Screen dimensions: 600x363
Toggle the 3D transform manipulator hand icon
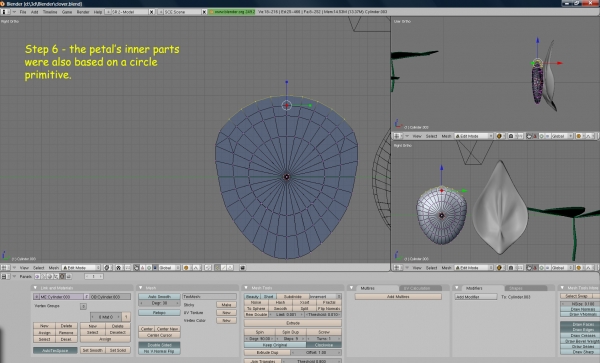(136, 268)
